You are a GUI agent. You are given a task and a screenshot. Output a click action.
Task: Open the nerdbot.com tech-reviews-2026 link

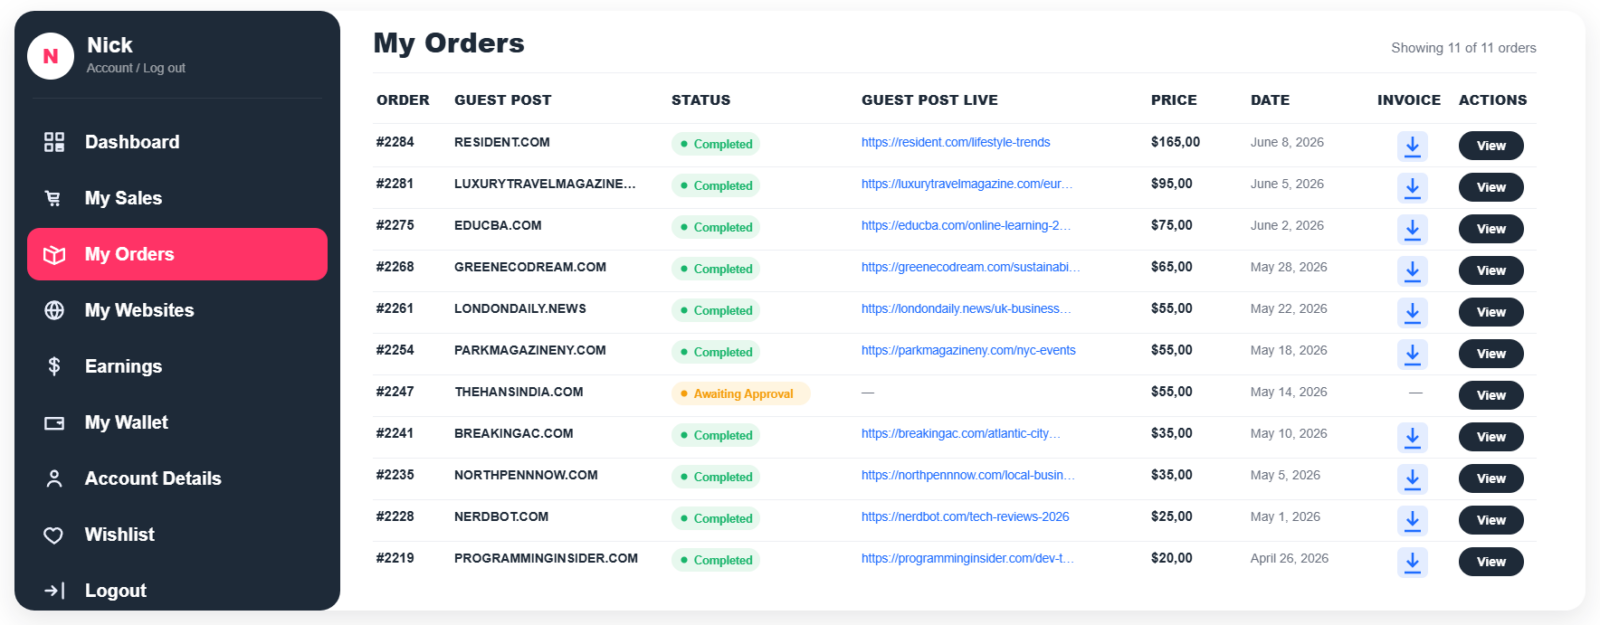coord(965,517)
